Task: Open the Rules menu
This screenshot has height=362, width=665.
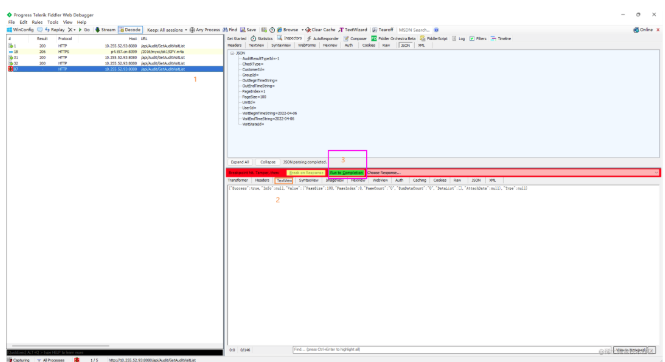Action: 37,22
